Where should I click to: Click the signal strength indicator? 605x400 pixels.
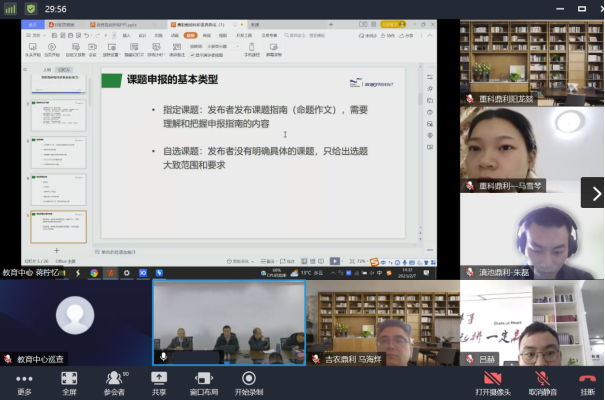(10, 9)
